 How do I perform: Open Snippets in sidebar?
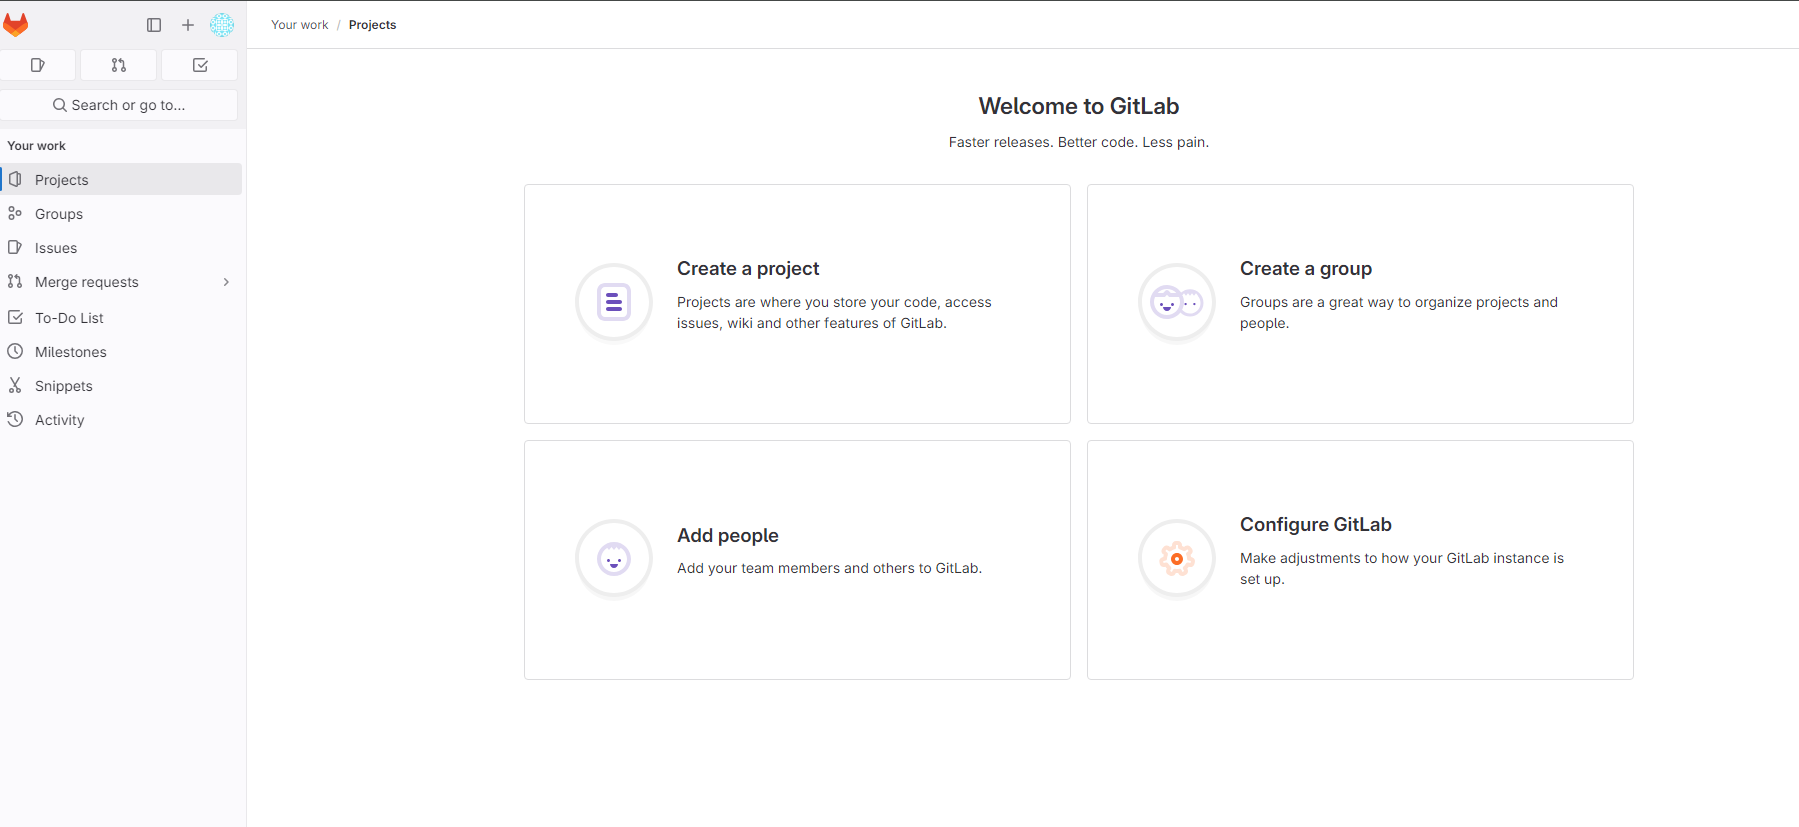121,386
